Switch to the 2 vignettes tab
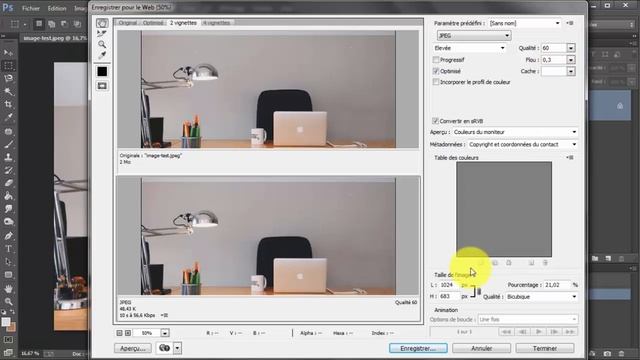Screen dimensions: 640x360 (183, 23)
